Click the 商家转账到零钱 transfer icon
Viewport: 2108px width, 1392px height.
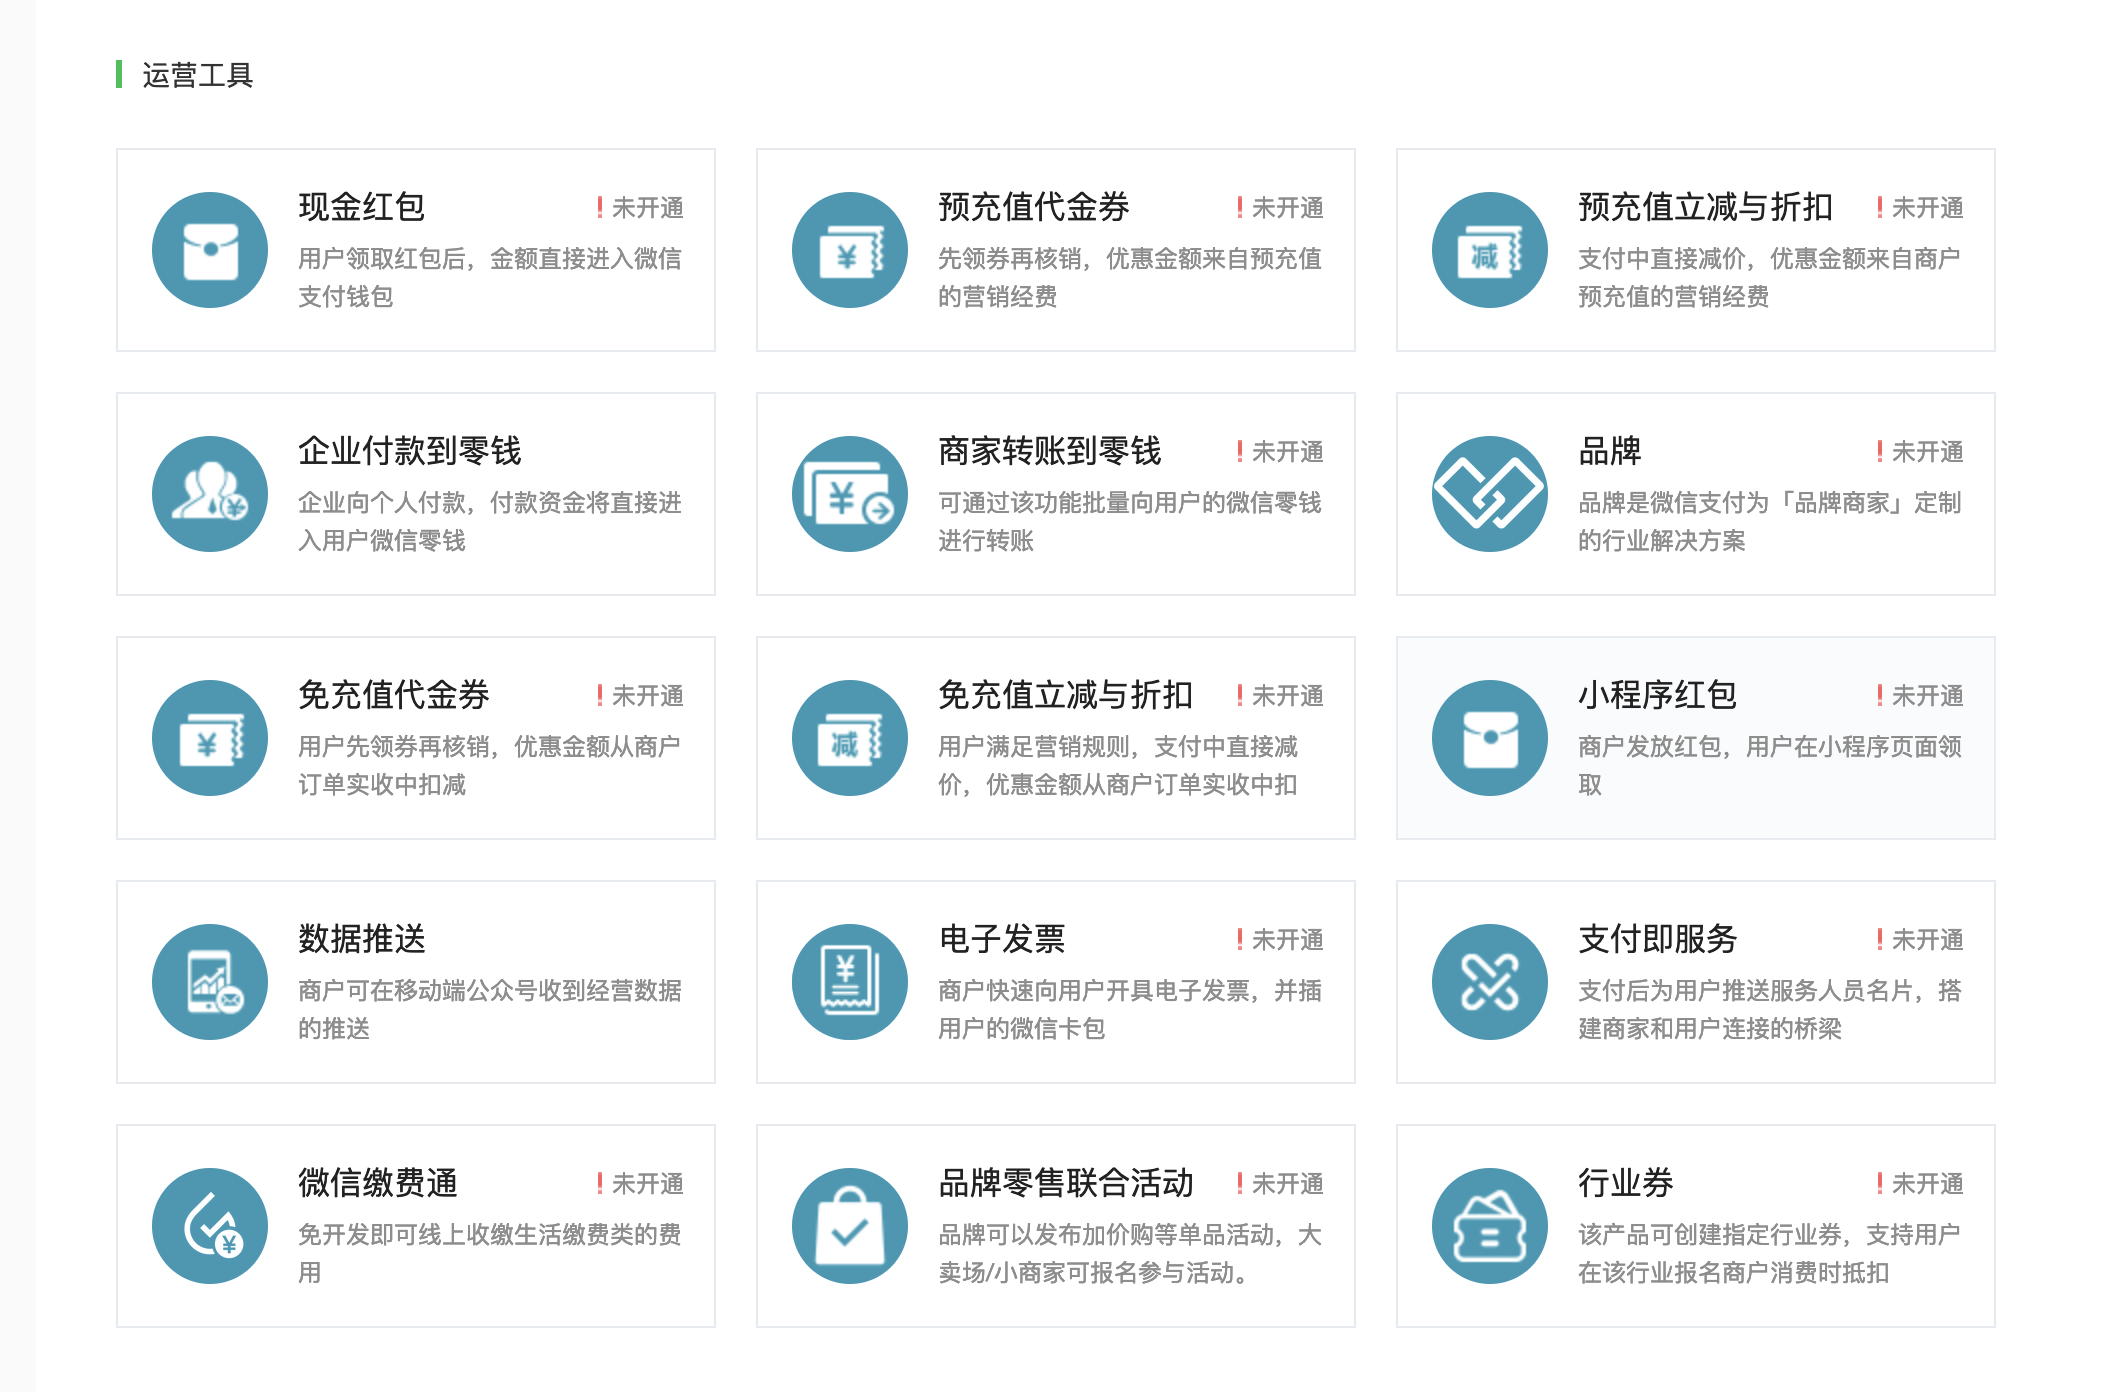pos(850,494)
